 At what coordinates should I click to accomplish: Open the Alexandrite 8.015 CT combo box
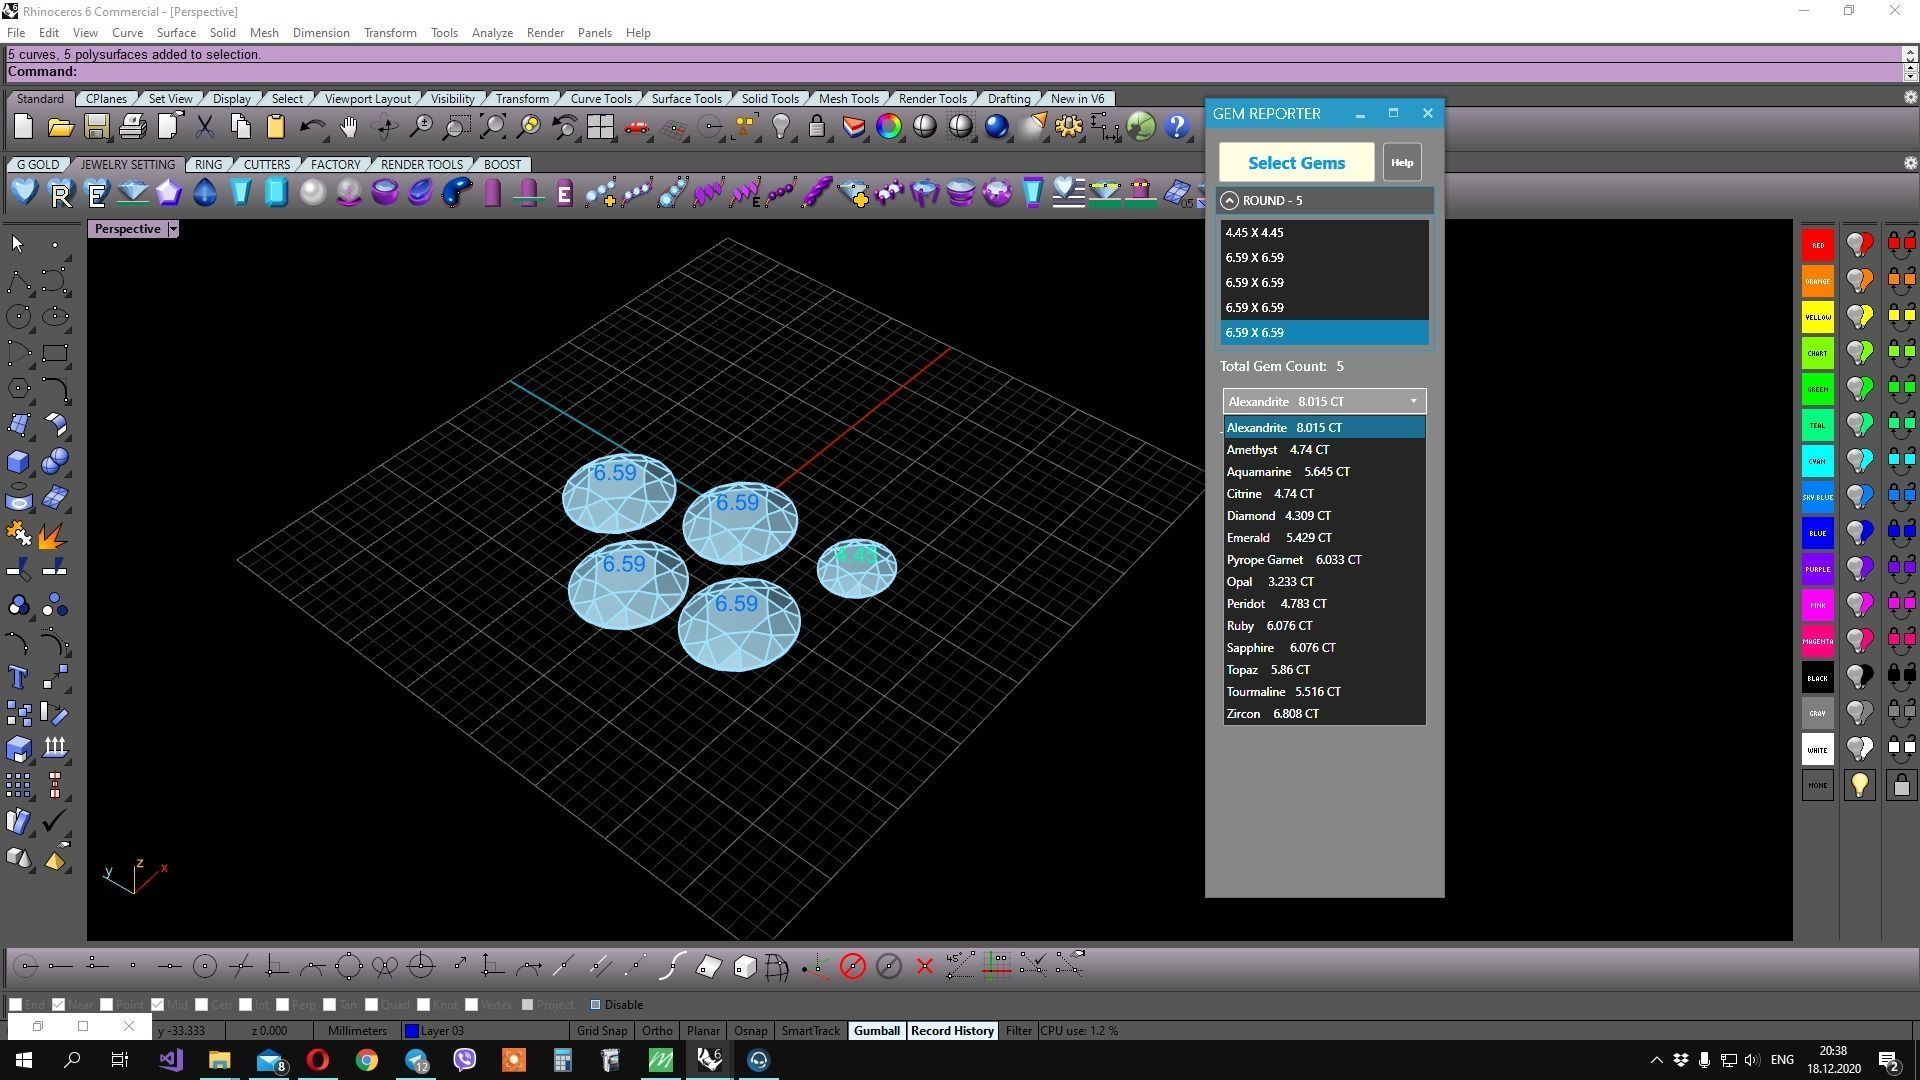(x=1324, y=402)
